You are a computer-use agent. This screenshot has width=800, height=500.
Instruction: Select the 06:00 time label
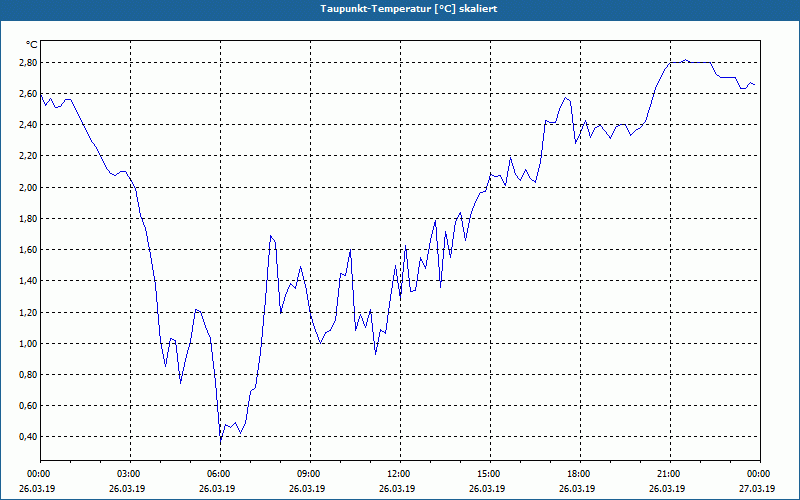218,474
